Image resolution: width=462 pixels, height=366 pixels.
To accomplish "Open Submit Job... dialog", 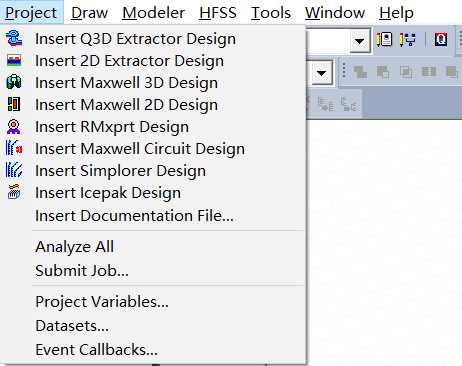I will point(153,270).
